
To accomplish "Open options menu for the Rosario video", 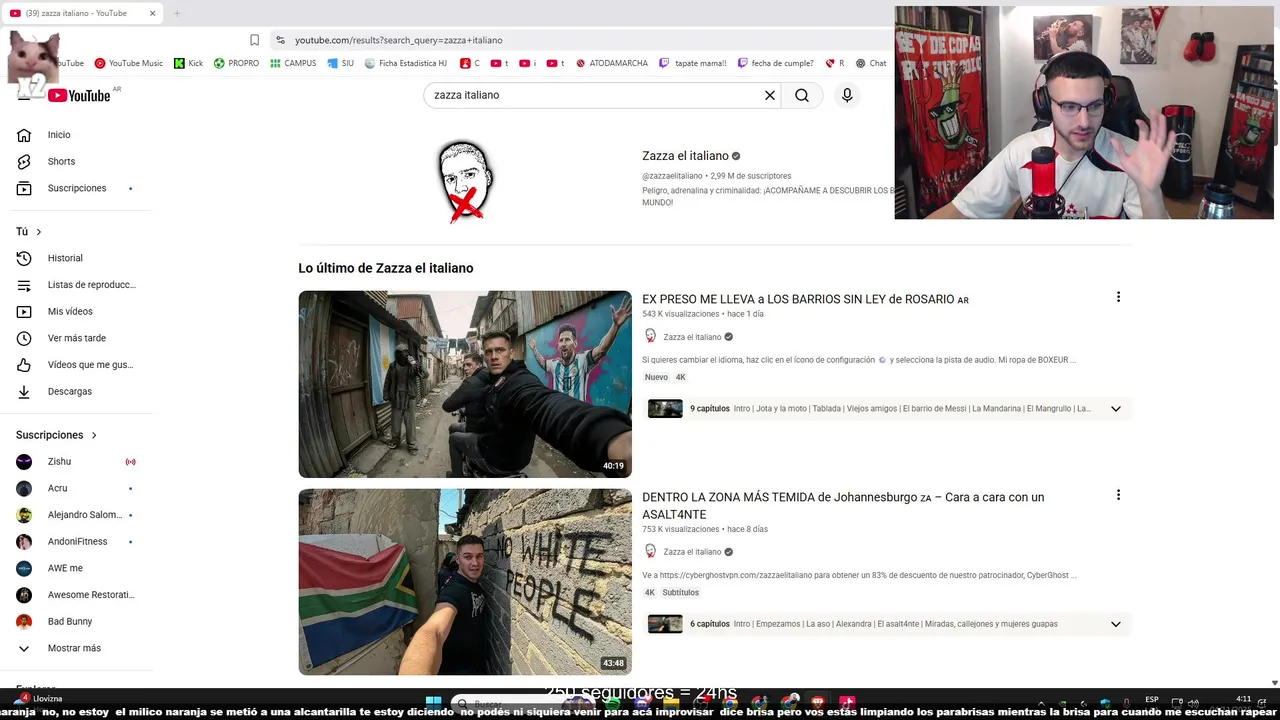I will pyautogui.click(x=1118, y=297).
